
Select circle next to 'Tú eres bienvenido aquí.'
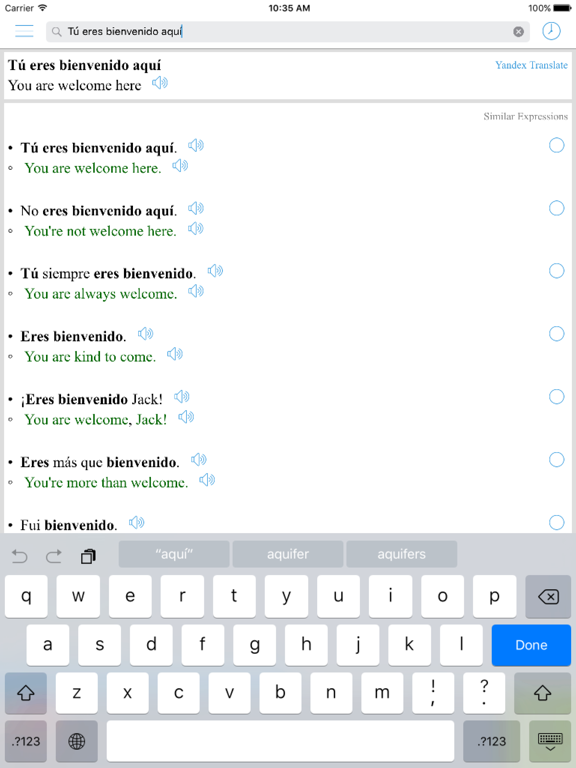click(x=556, y=145)
